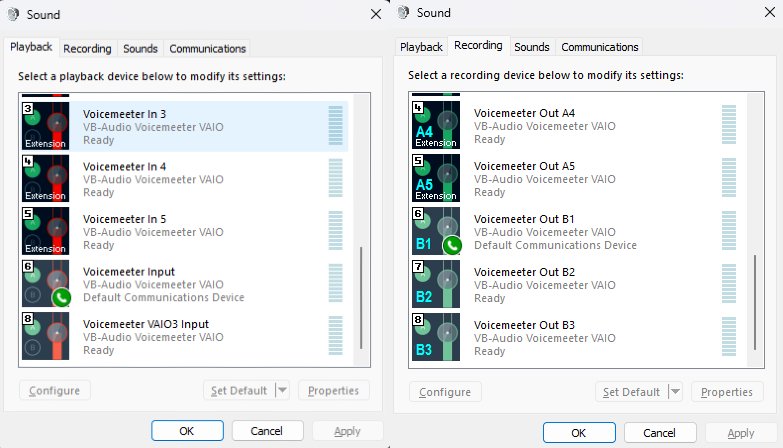This screenshot has height=448, width=783.
Task: Click level meter for Voicemeeter In 3
Action: click(x=336, y=126)
